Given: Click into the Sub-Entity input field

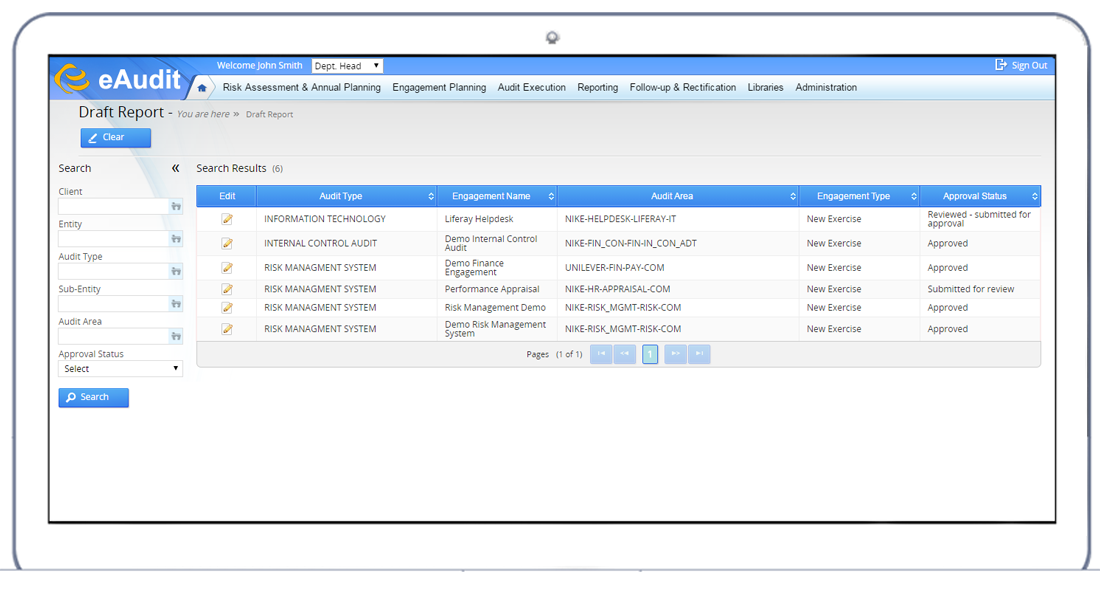Looking at the screenshot, I should click(x=112, y=304).
